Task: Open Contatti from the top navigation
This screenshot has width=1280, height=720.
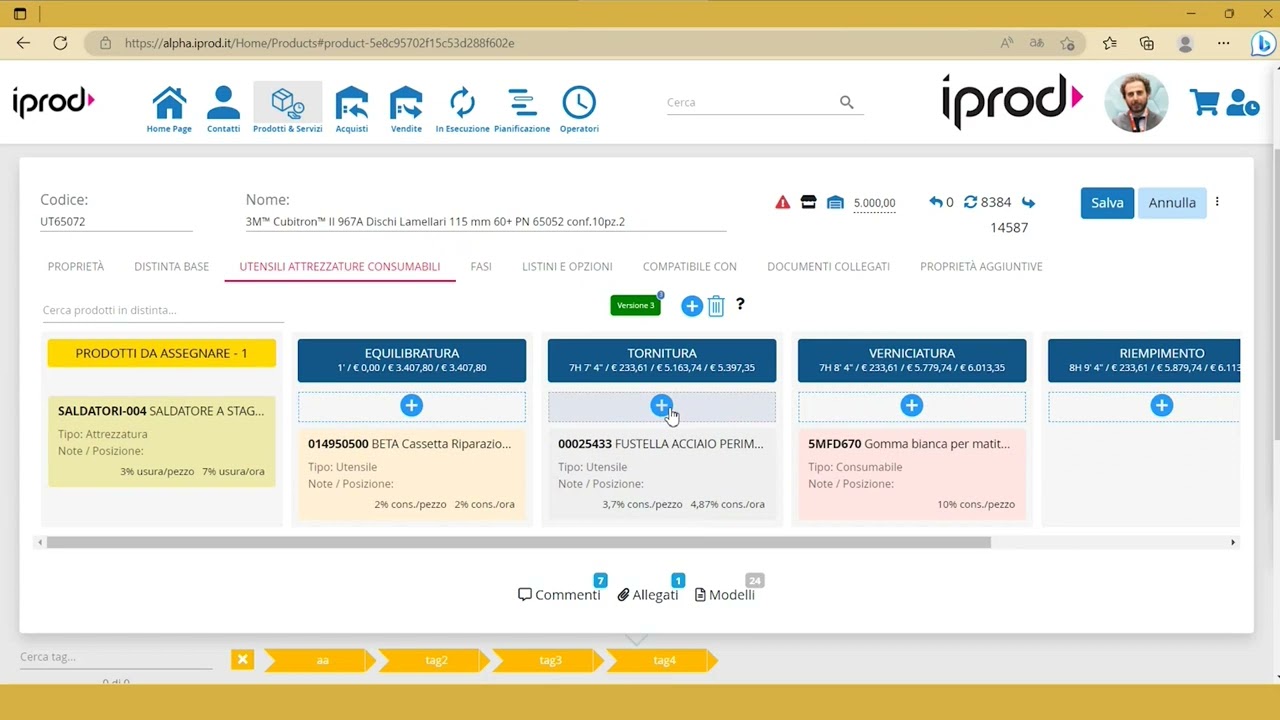Action: pos(223,109)
